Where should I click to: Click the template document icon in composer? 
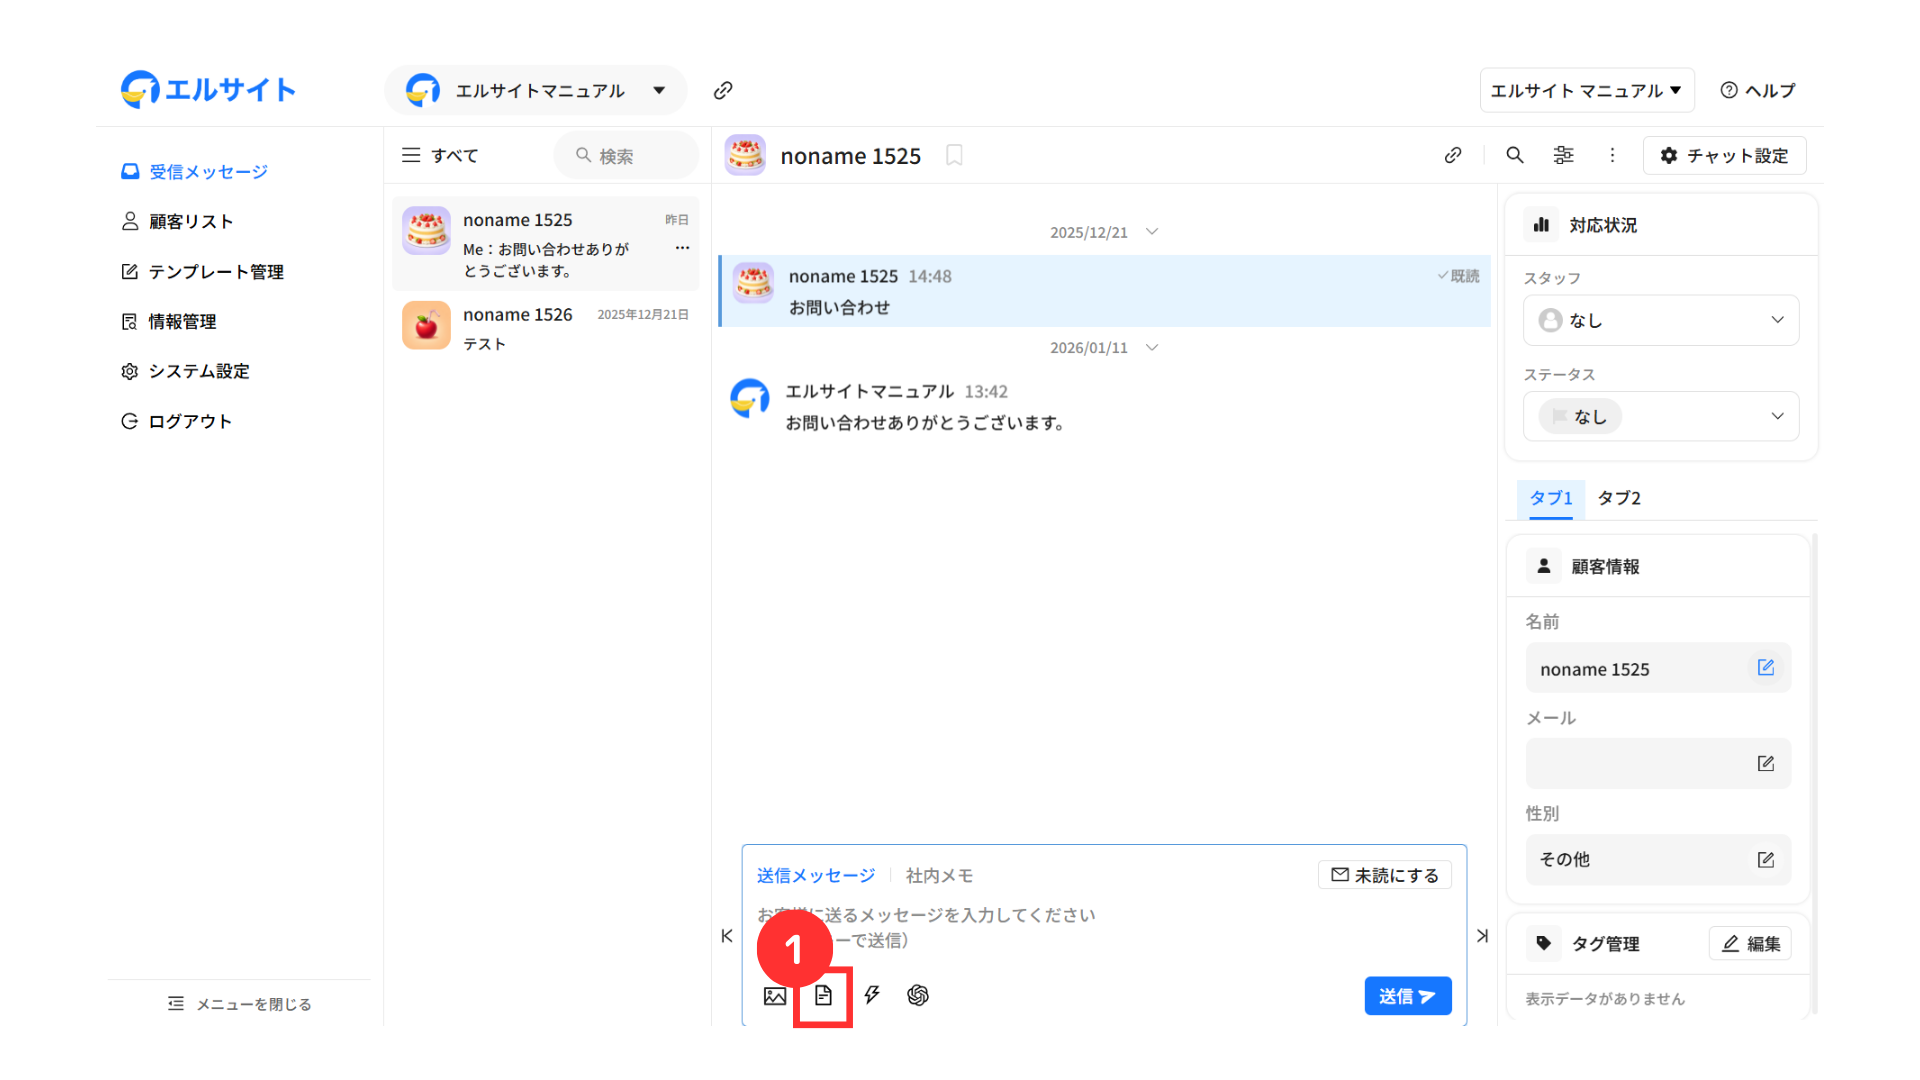(x=823, y=996)
